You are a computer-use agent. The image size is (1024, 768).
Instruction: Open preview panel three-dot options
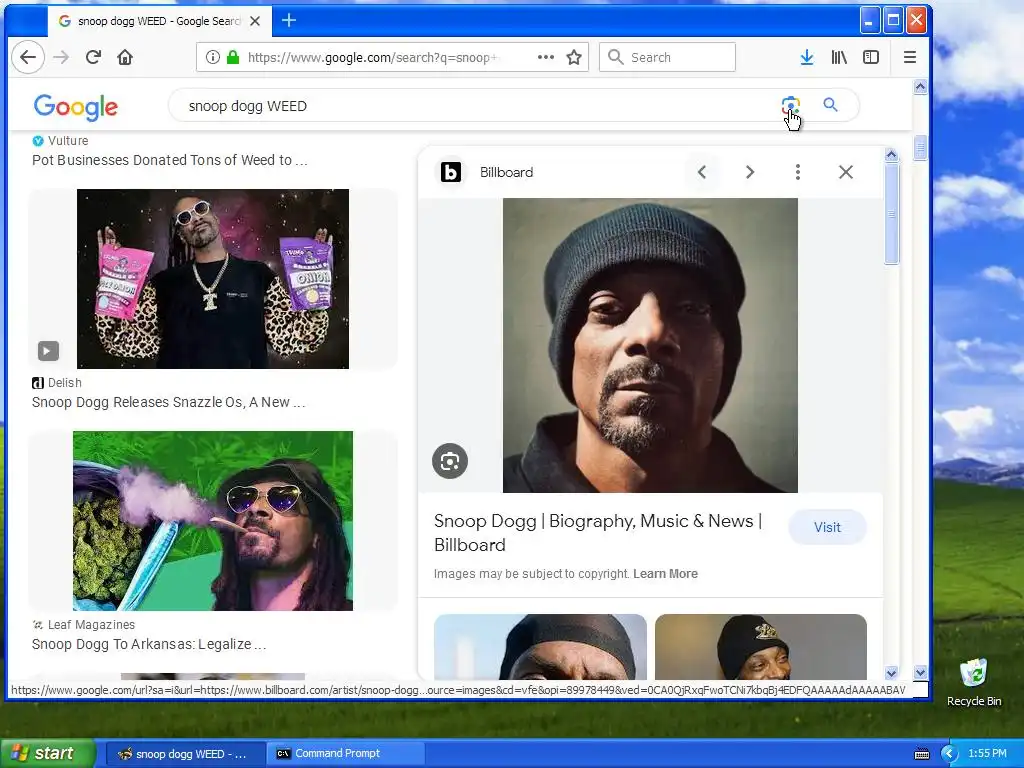797,172
